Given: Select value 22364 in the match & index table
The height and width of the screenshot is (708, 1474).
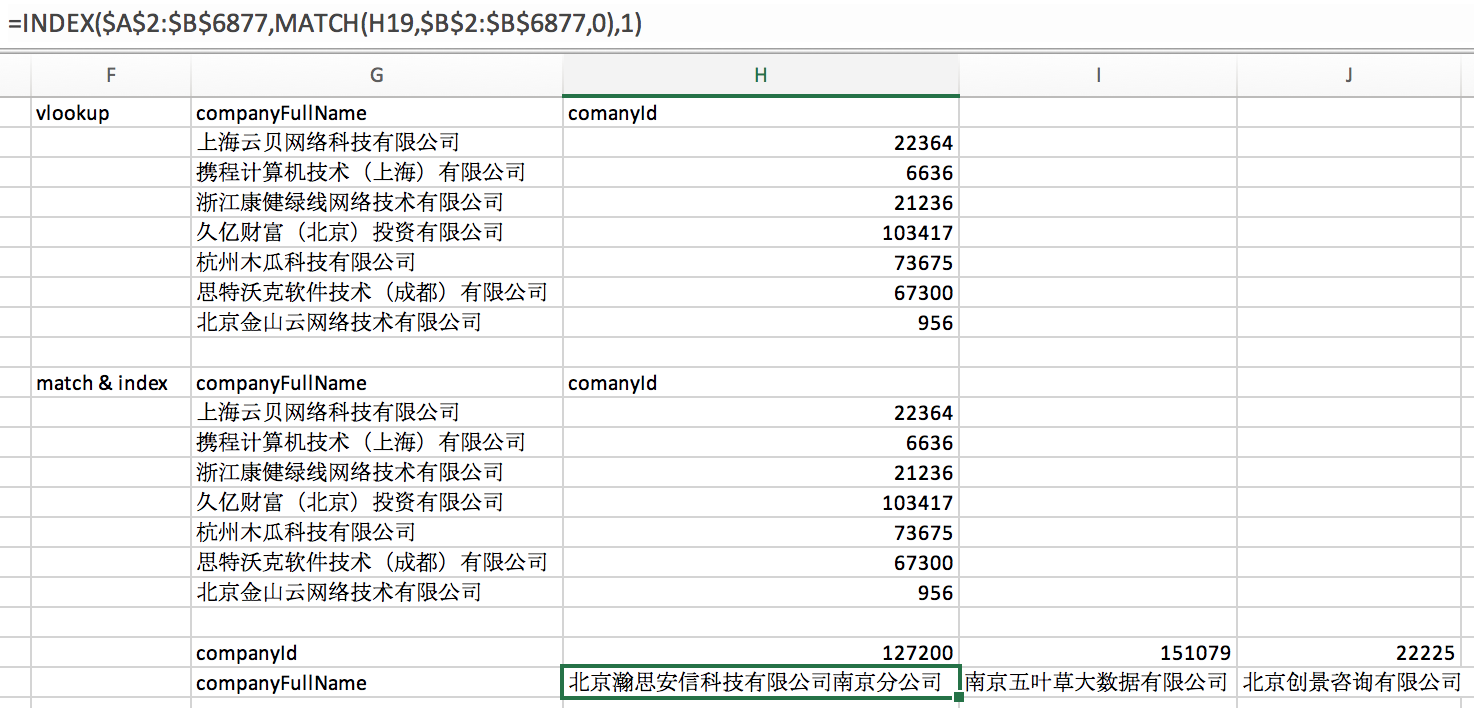Looking at the screenshot, I should pos(760,413).
